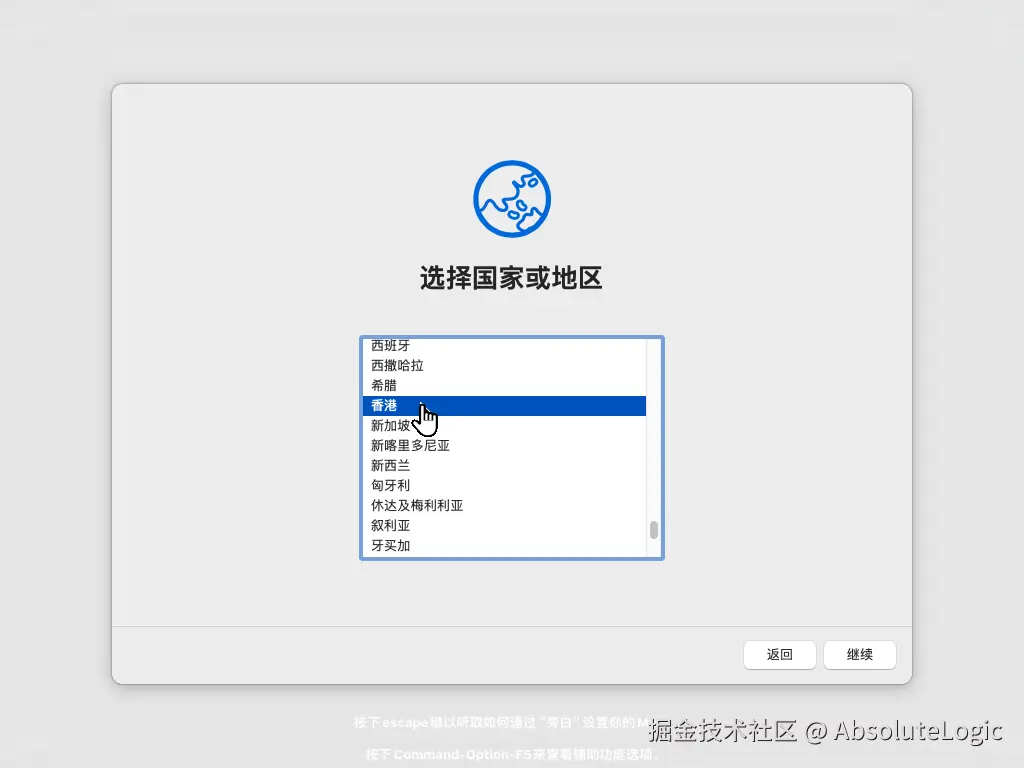Pick 牙买加 from the region list
The image size is (1024, 768).
pos(504,545)
